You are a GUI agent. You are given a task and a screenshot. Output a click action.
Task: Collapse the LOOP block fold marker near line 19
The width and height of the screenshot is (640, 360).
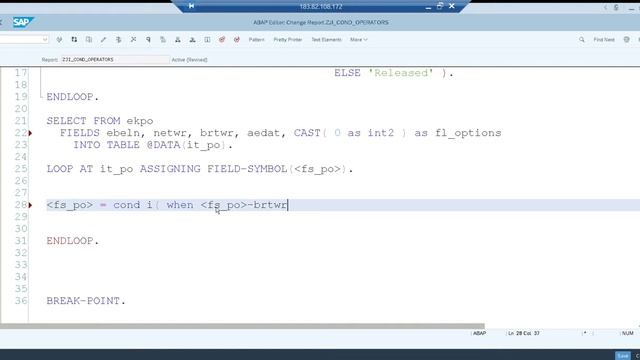coord(41,96)
